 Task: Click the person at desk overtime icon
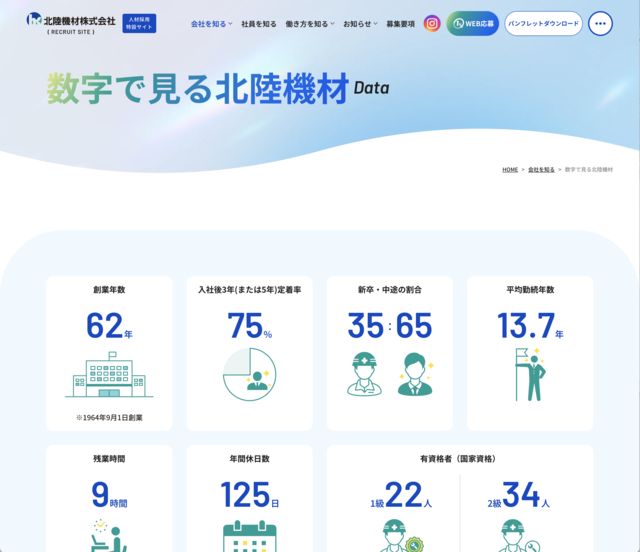coord(109,535)
